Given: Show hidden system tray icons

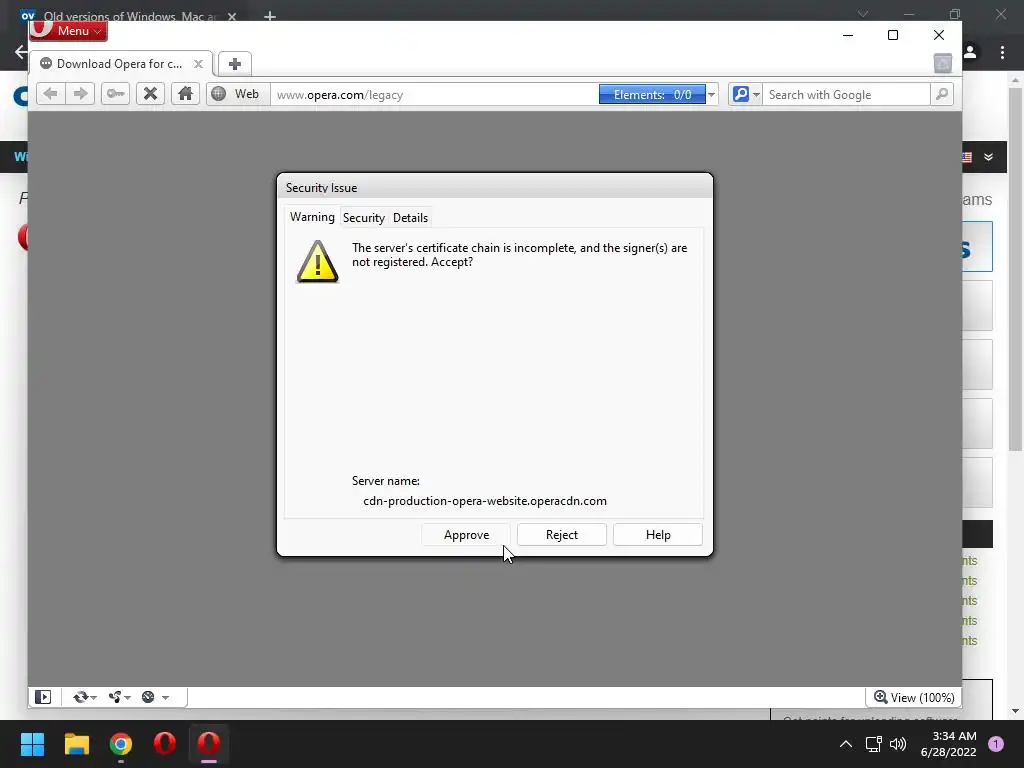Looking at the screenshot, I should point(846,744).
